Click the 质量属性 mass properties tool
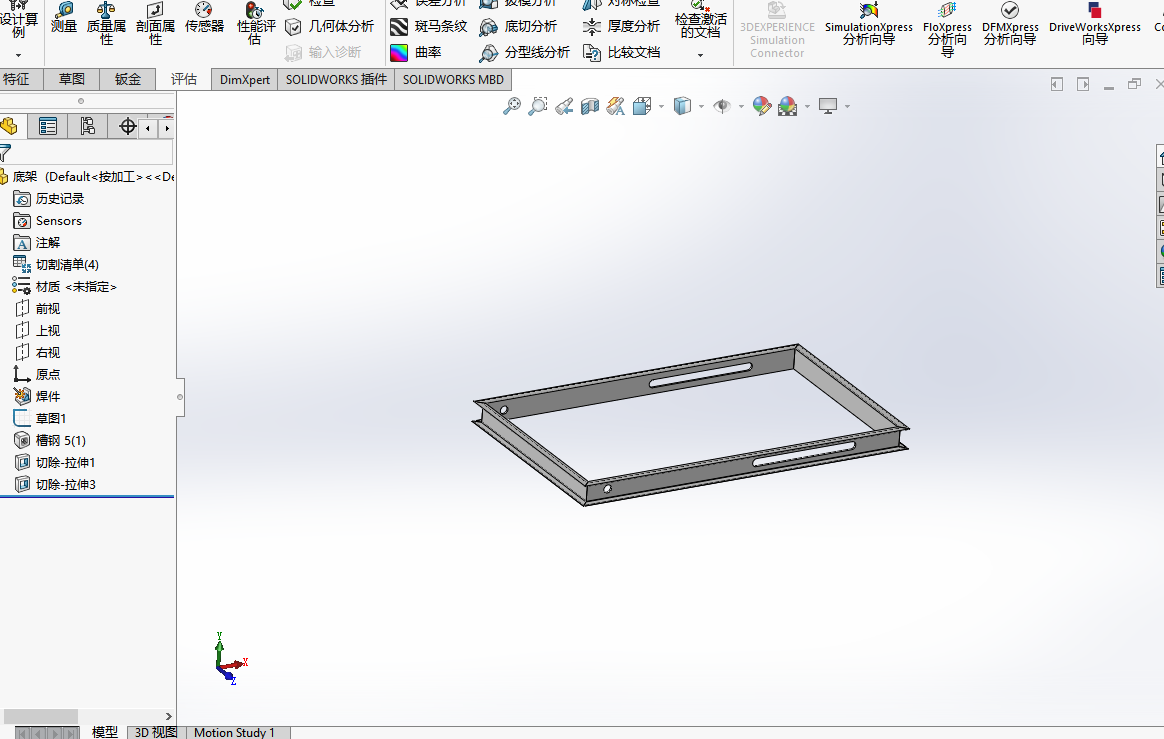 106,24
